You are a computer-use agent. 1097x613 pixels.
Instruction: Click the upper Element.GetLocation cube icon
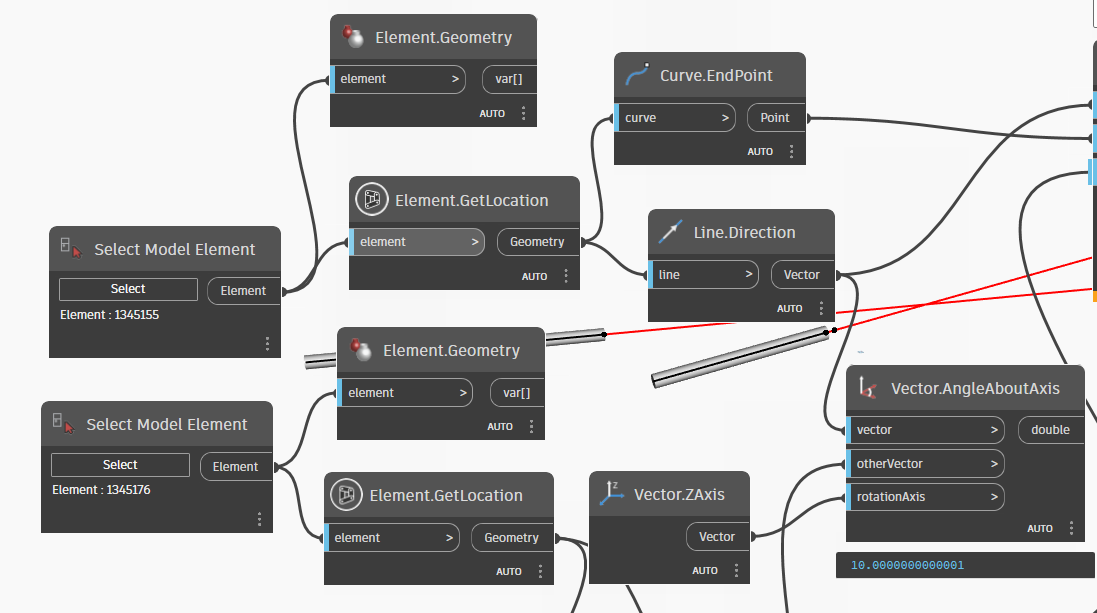[x=371, y=200]
